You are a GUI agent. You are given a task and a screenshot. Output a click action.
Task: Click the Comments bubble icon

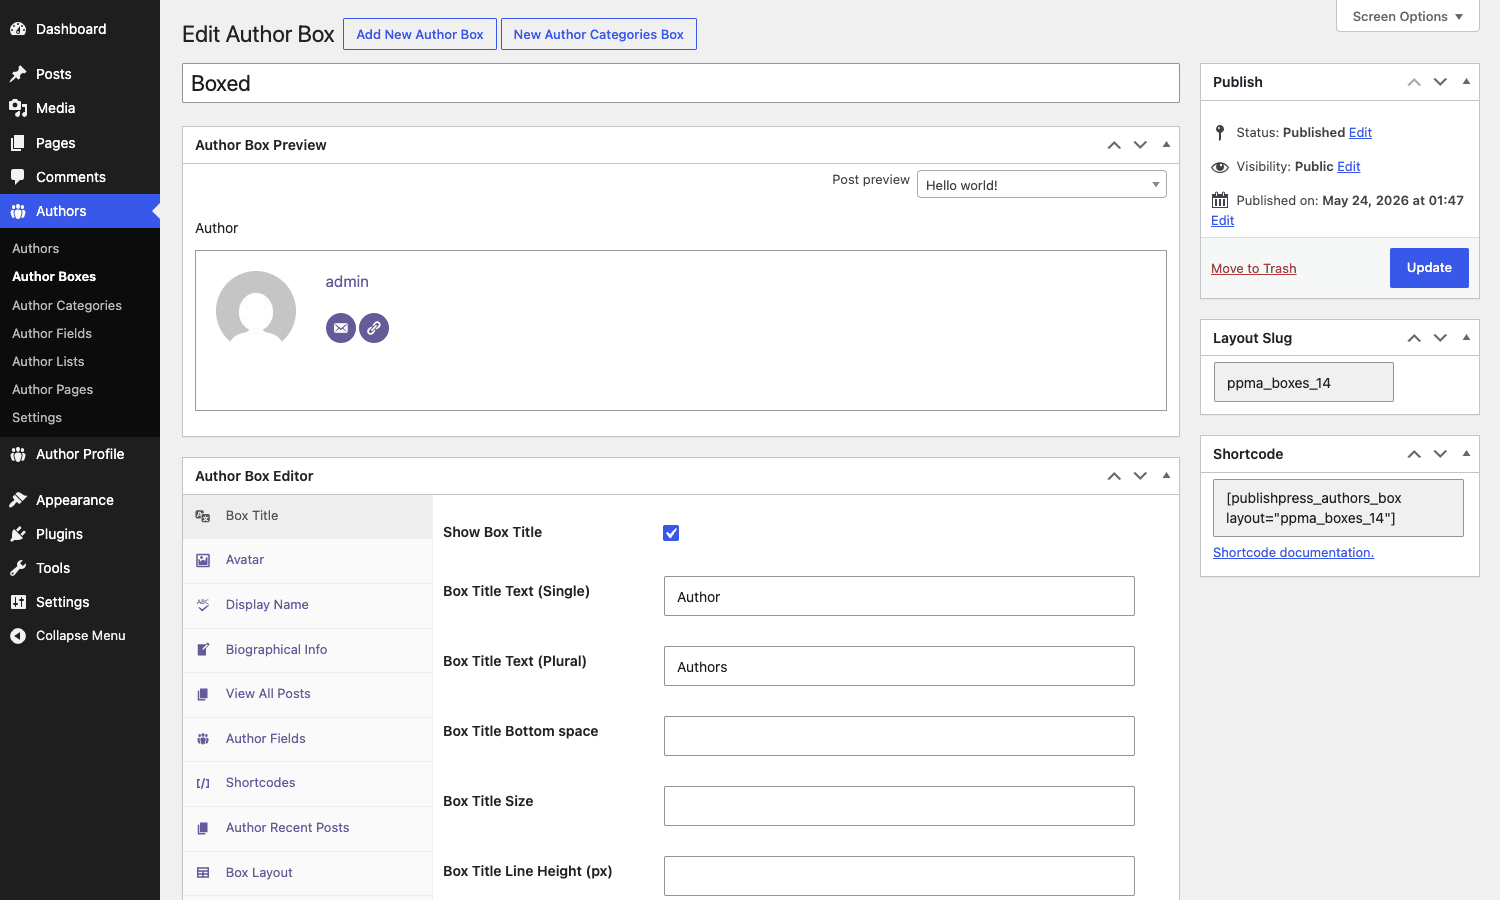(x=18, y=177)
